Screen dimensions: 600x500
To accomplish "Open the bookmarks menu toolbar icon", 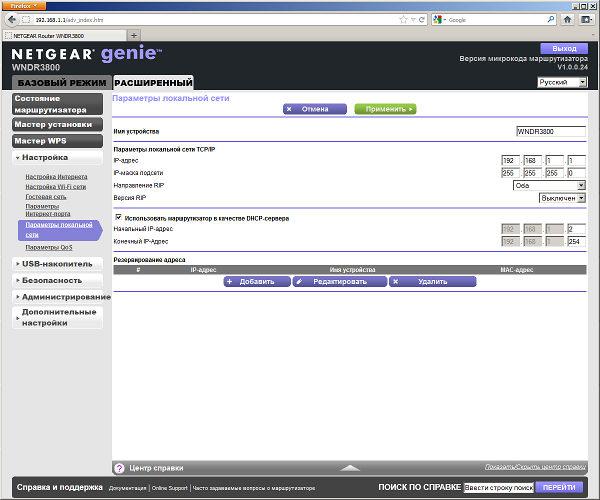I will 586,20.
